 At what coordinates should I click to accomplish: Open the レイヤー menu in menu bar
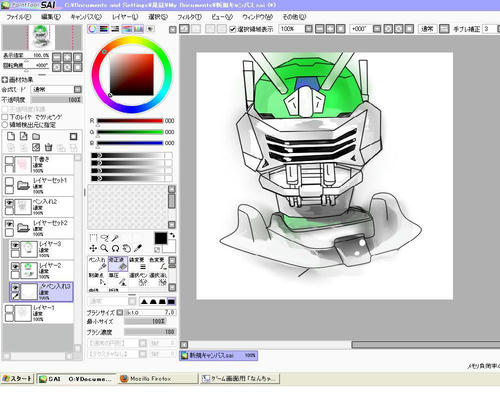[125, 17]
